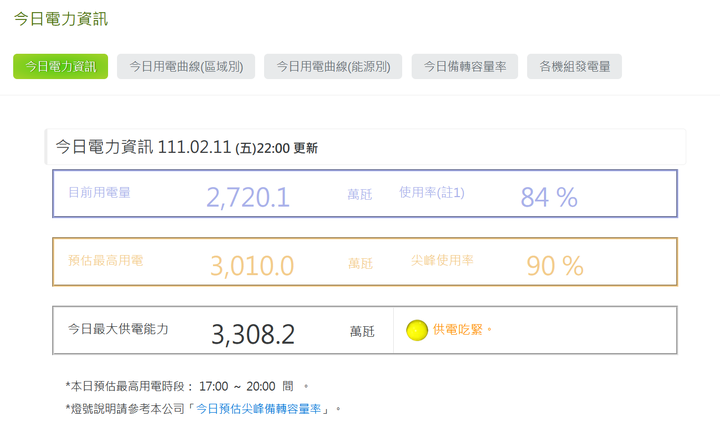
Task: Click the 萬瓩 unit beside 3,308.2
Action: [x=362, y=331]
